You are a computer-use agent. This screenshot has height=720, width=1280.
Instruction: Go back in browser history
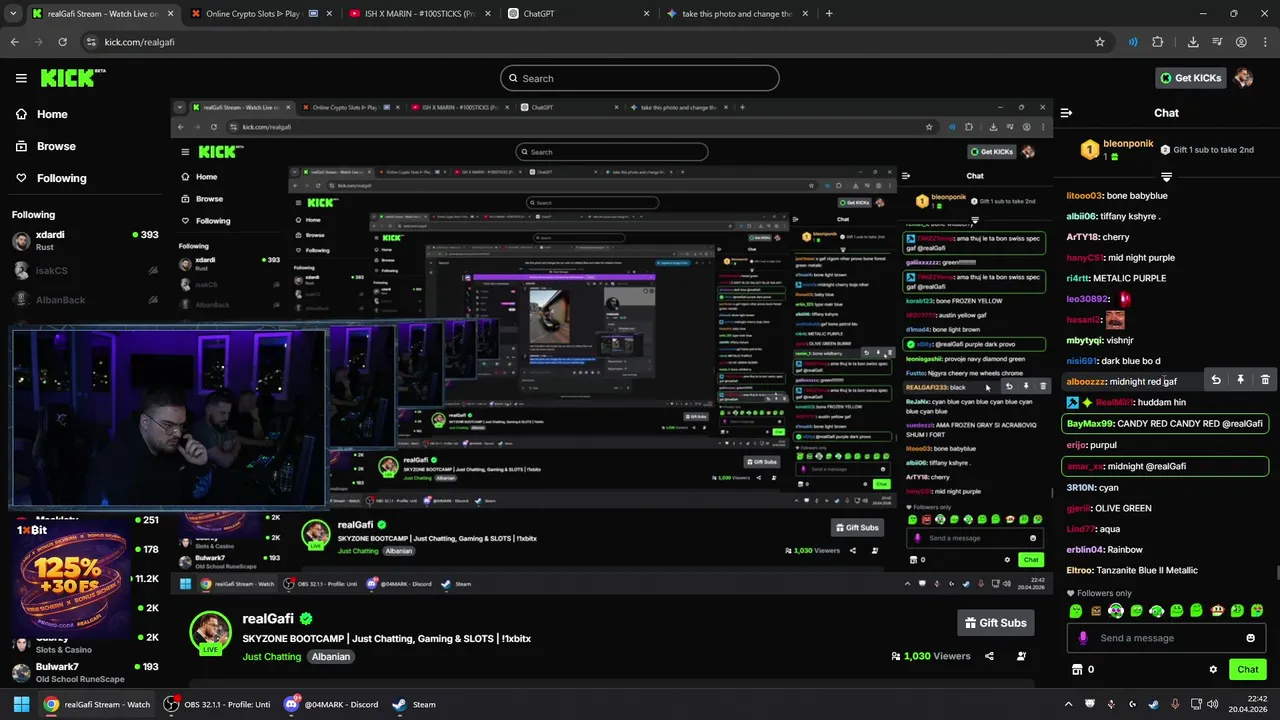coord(14,42)
